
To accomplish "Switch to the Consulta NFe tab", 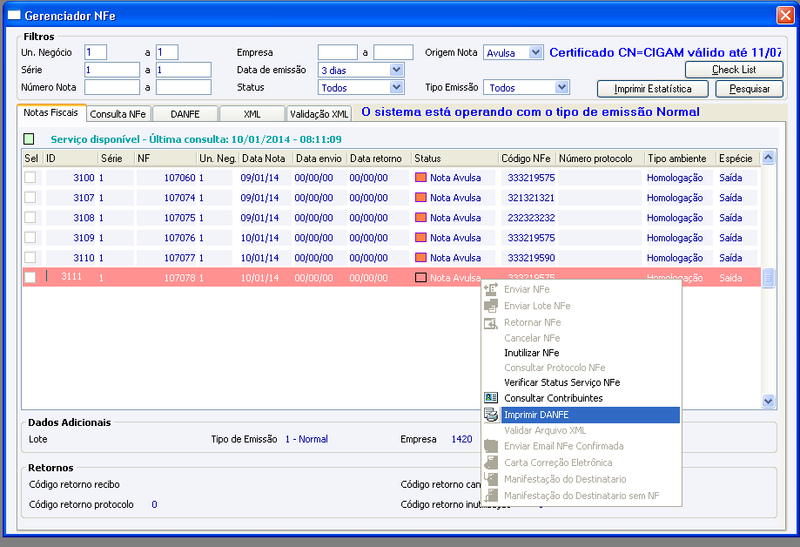I will point(117,114).
